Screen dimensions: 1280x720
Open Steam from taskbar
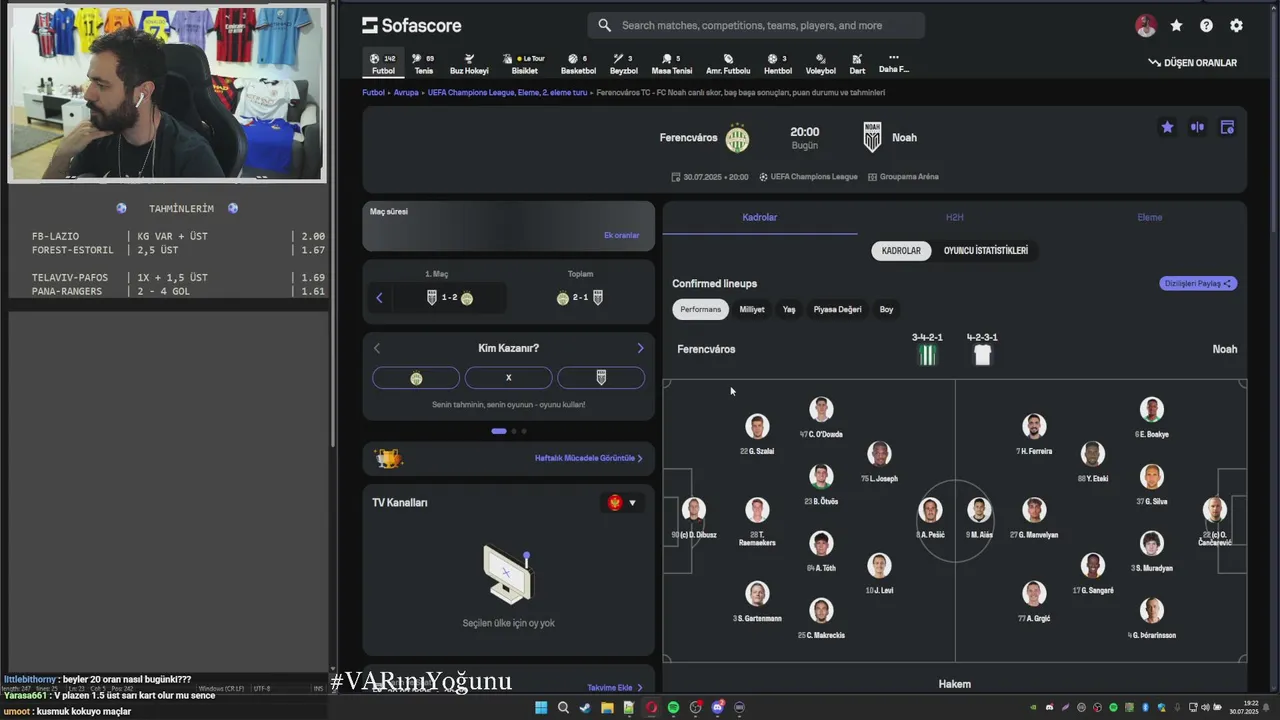[585, 708]
